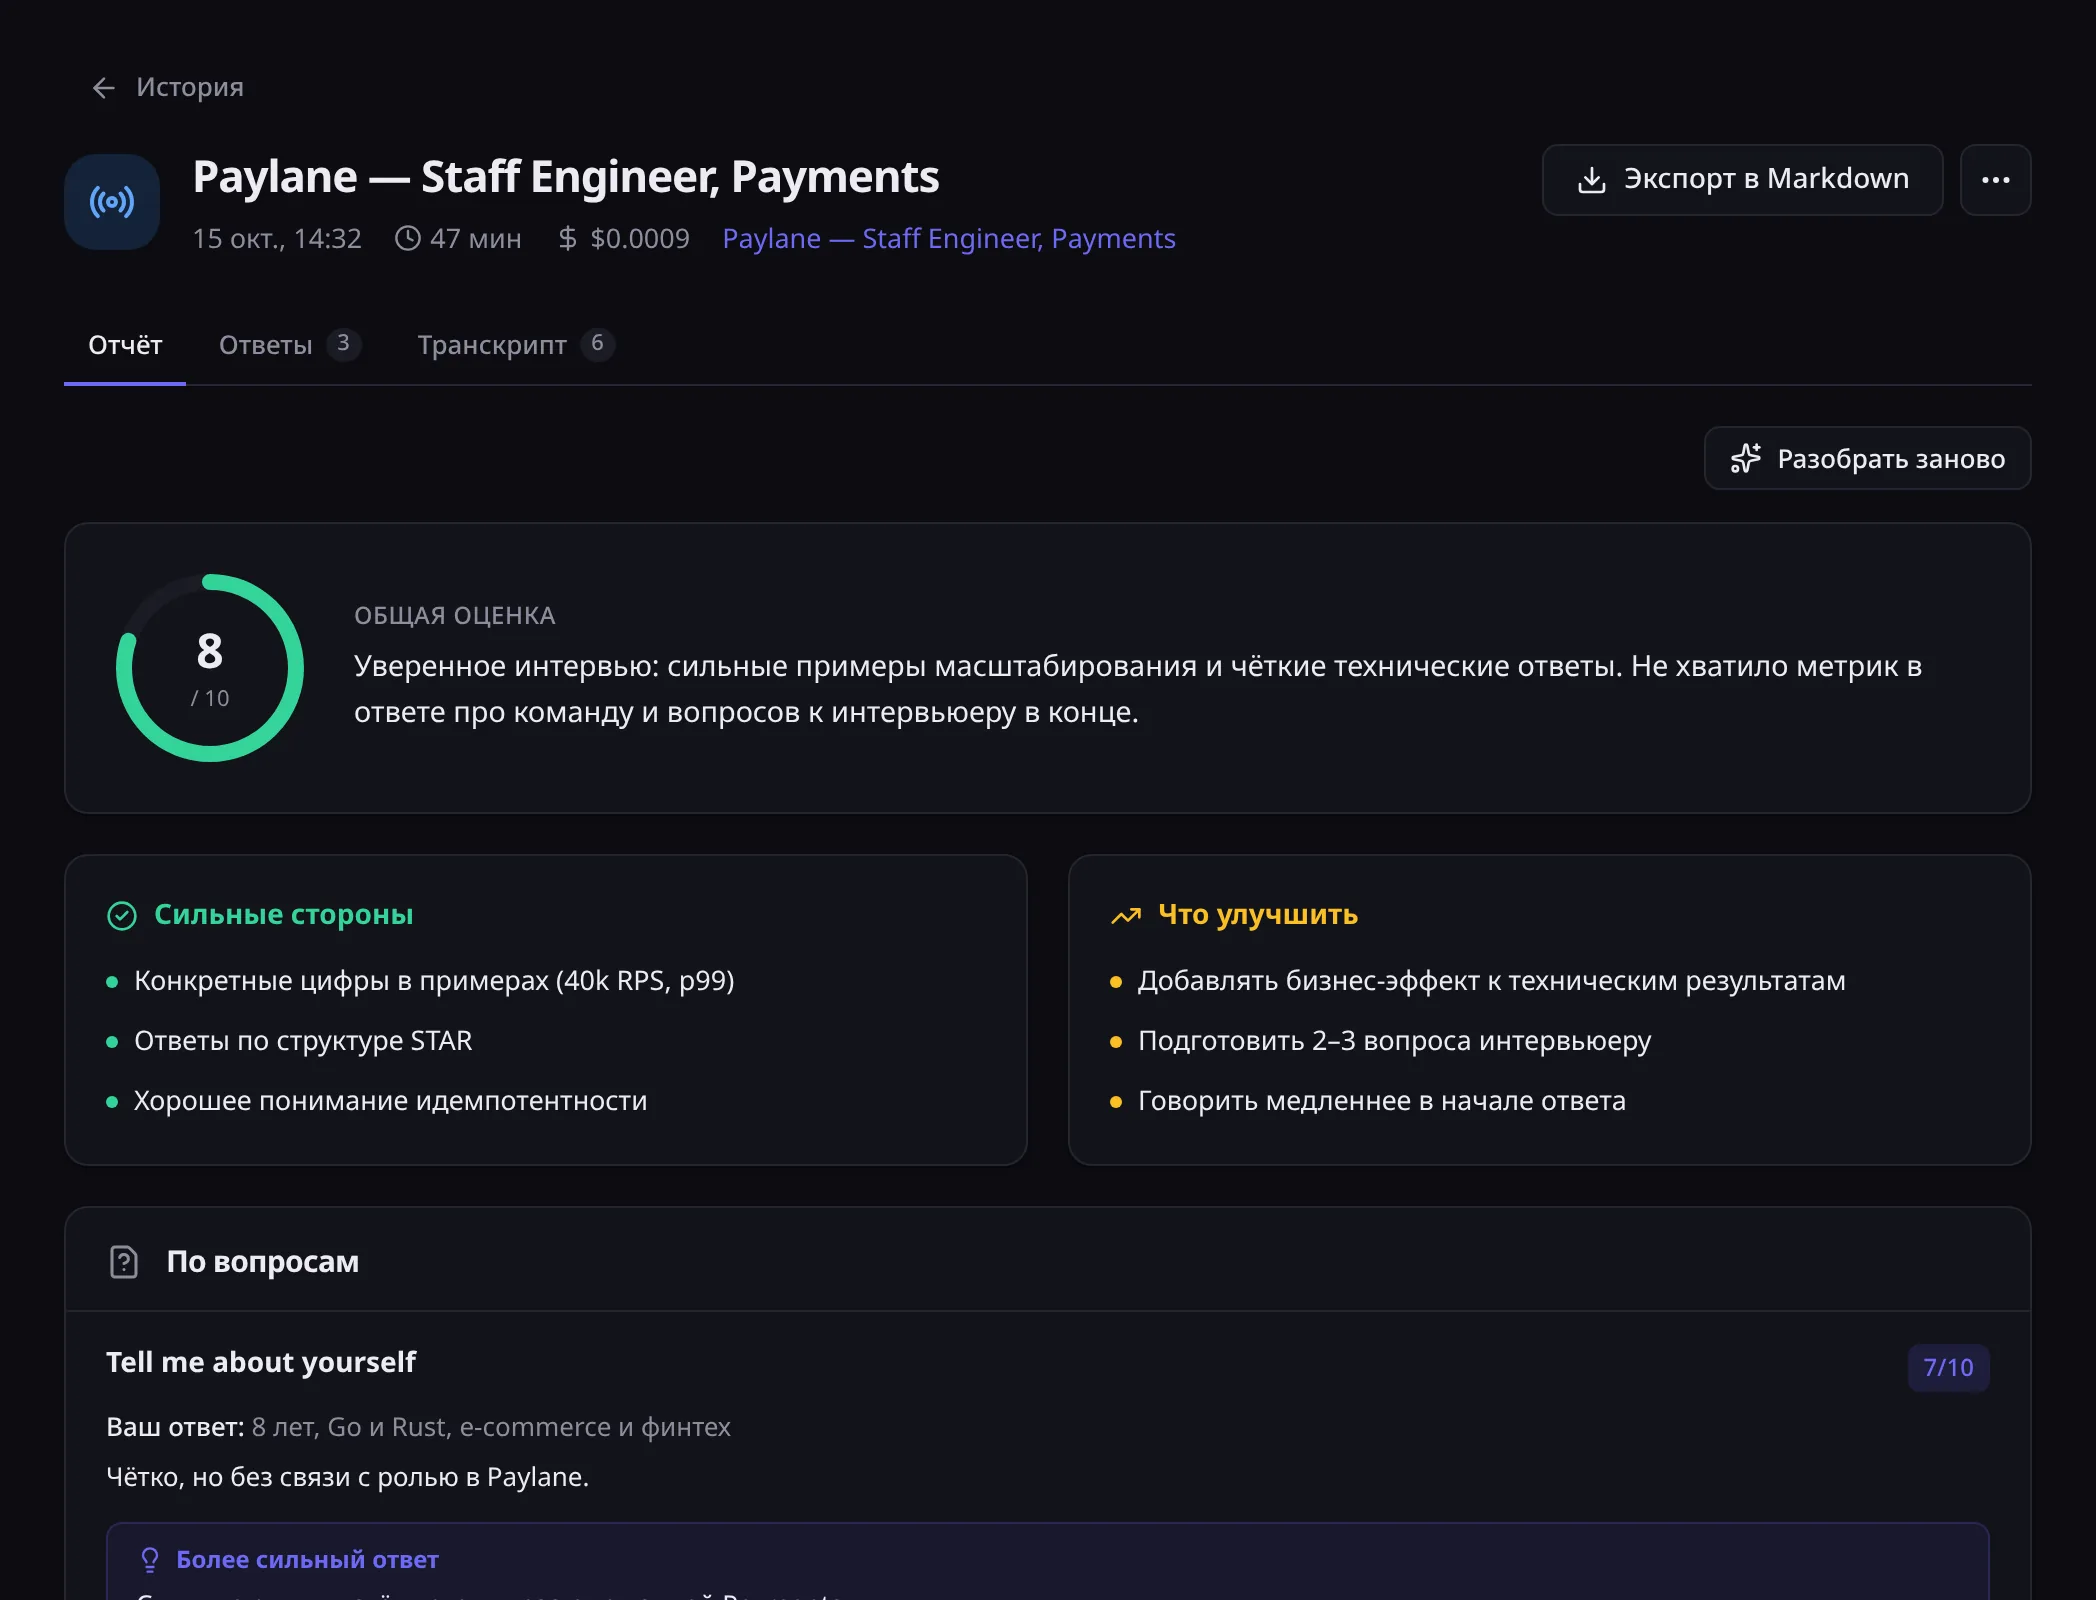Click the 'Tell me about yourself' question heading
Screen dimensions: 2096x1600
click(261, 1362)
